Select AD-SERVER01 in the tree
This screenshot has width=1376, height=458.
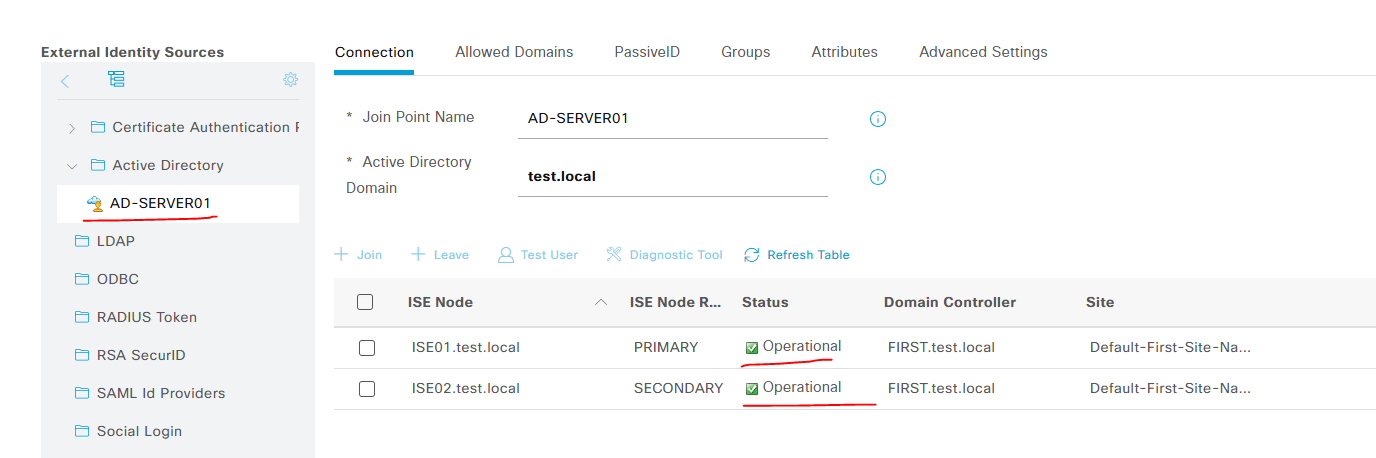coord(178,204)
